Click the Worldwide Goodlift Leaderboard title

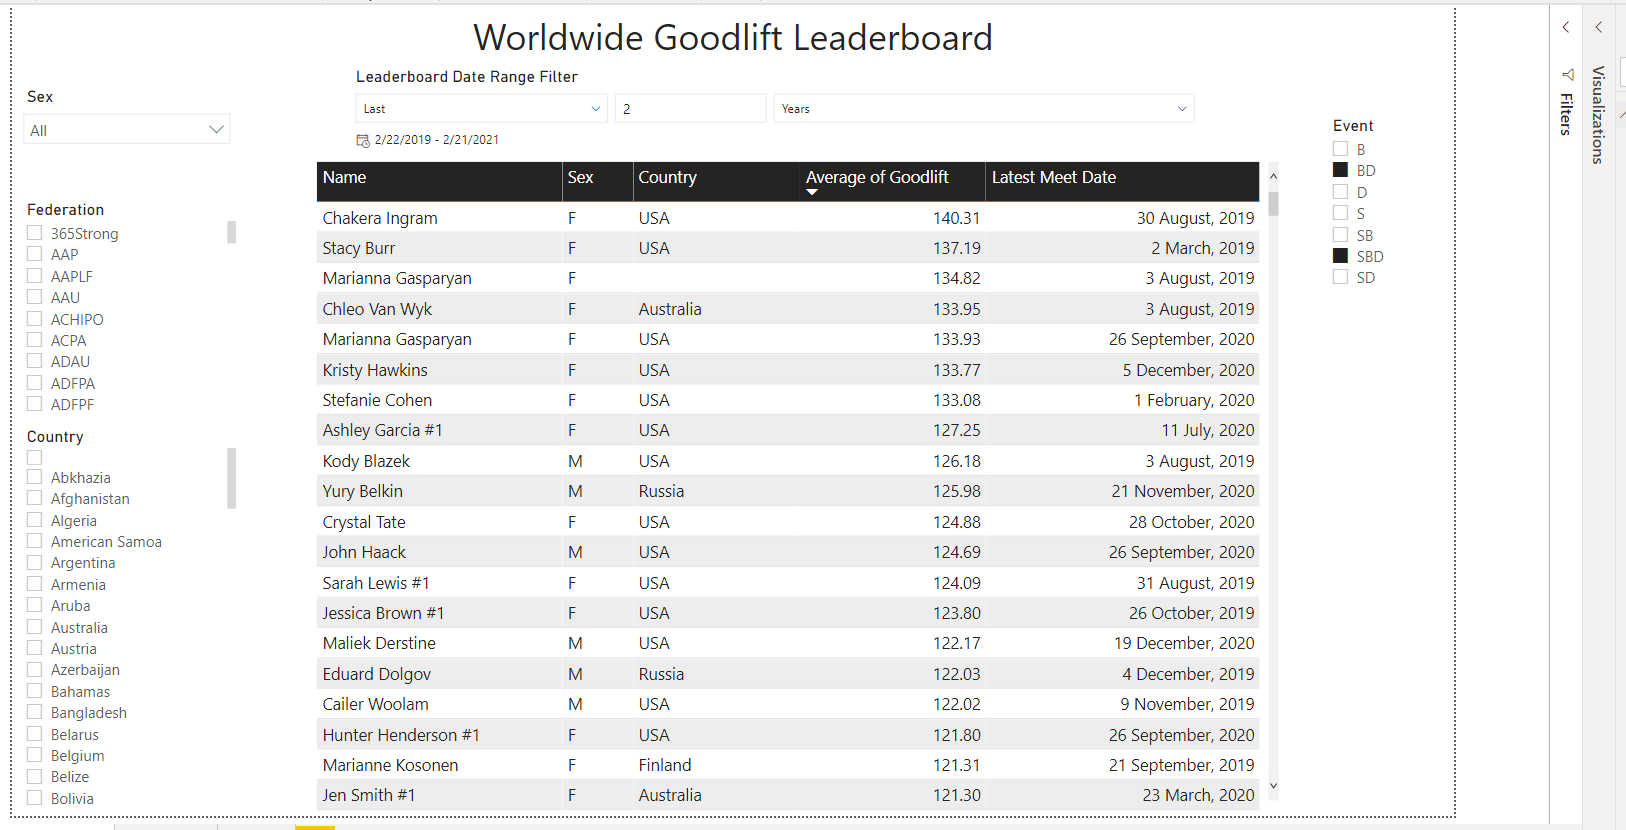pyautogui.click(x=733, y=38)
